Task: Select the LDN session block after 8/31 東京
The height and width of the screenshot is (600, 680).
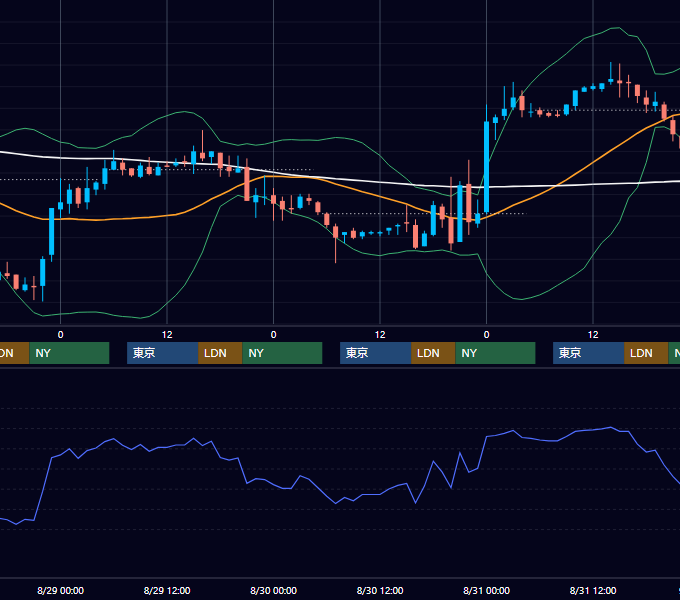Action: click(x=646, y=353)
